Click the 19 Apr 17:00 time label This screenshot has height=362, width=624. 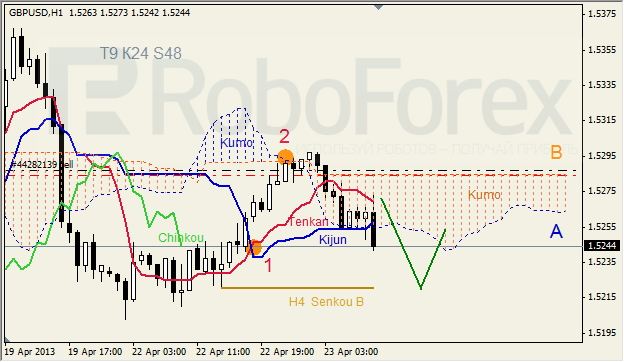95,352
